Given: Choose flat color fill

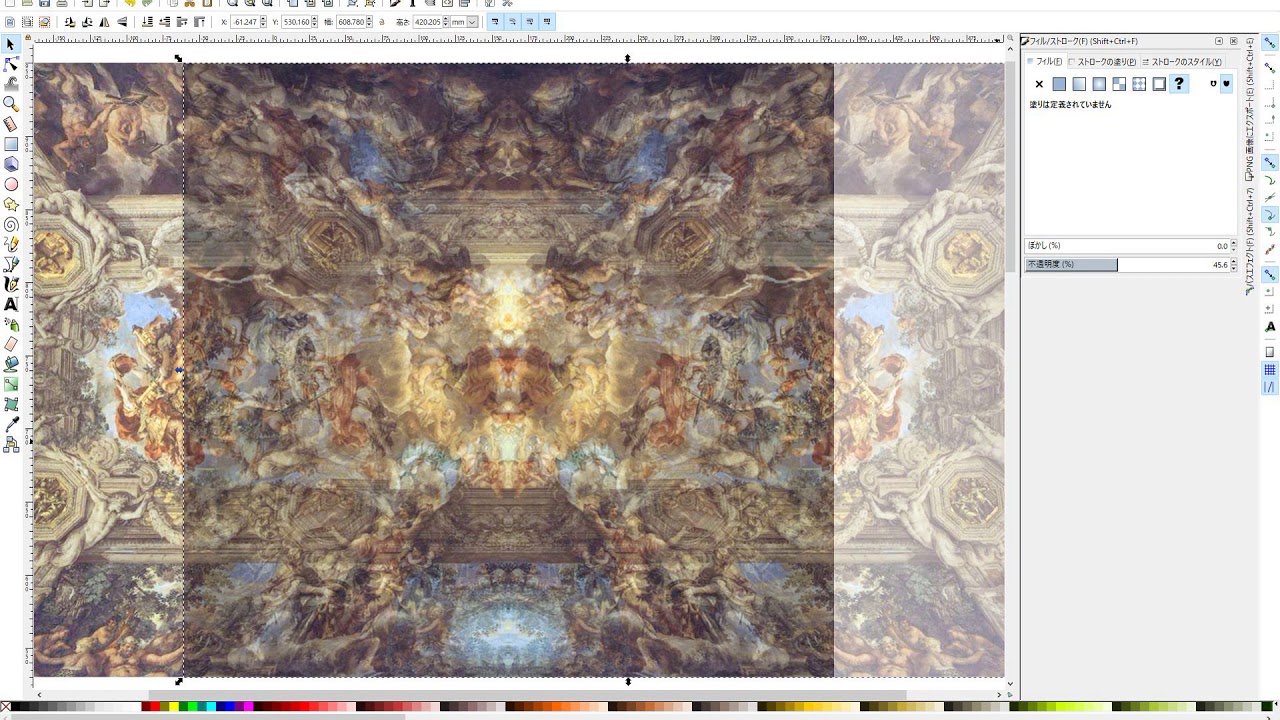Looking at the screenshot, I should (x=1059, y=84).
